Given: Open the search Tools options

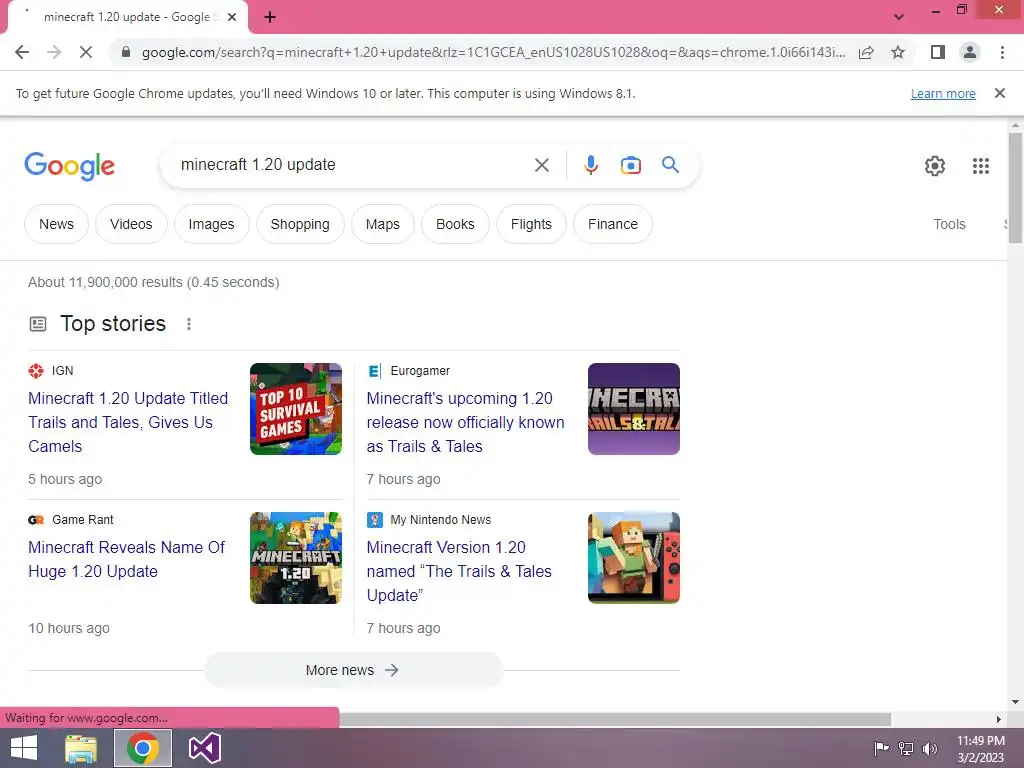Looking at the screenshot, I should pos(949,224).
